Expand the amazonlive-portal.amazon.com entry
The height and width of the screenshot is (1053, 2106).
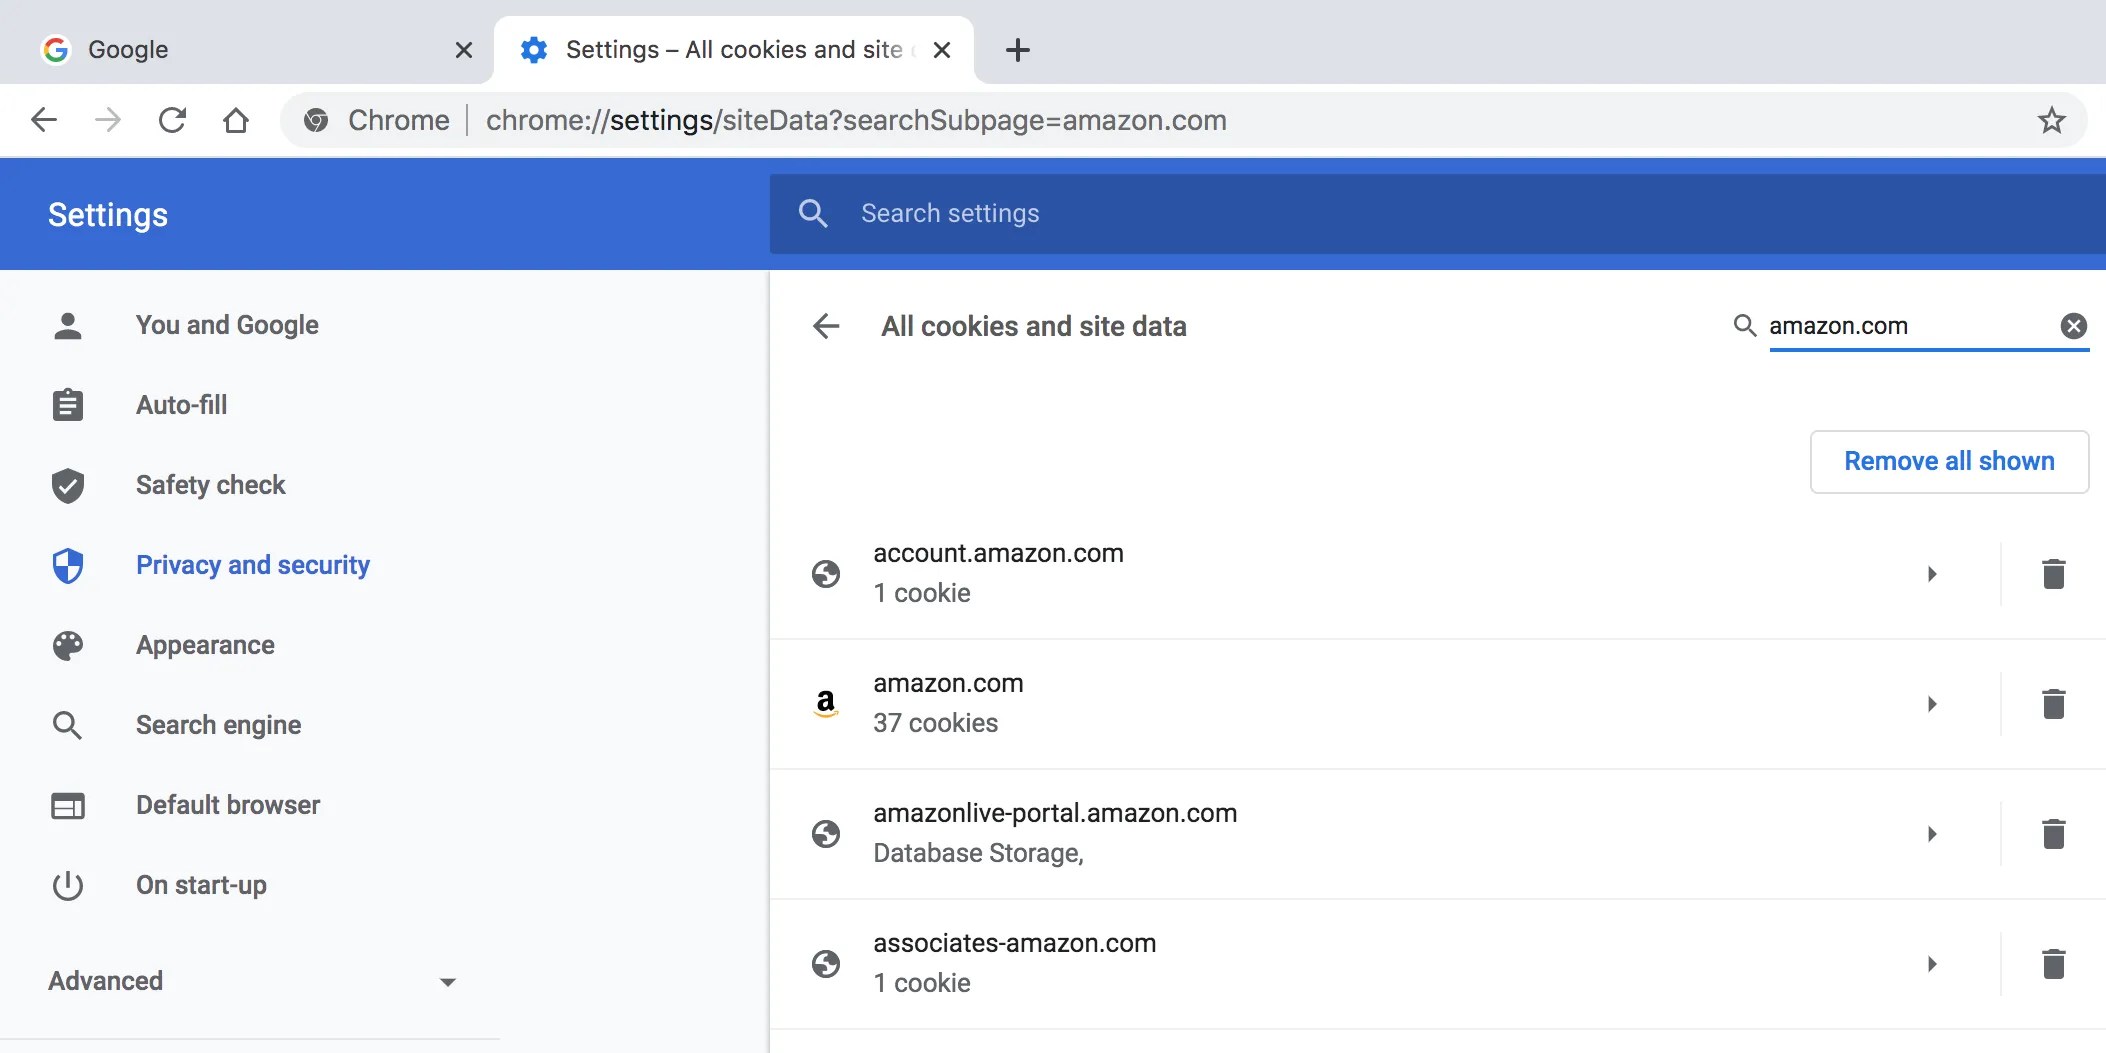pos(1932,833)
